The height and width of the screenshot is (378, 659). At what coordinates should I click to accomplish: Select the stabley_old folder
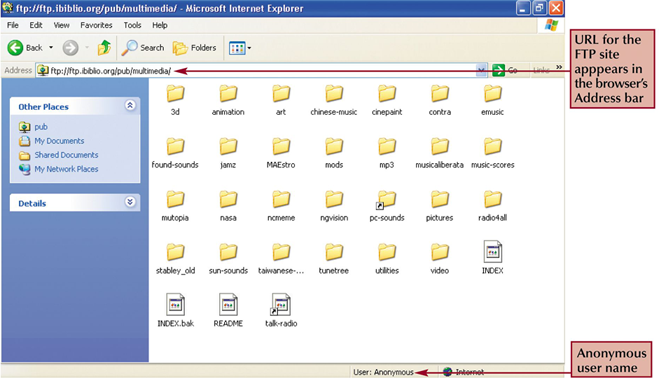(x=175, y=259)
